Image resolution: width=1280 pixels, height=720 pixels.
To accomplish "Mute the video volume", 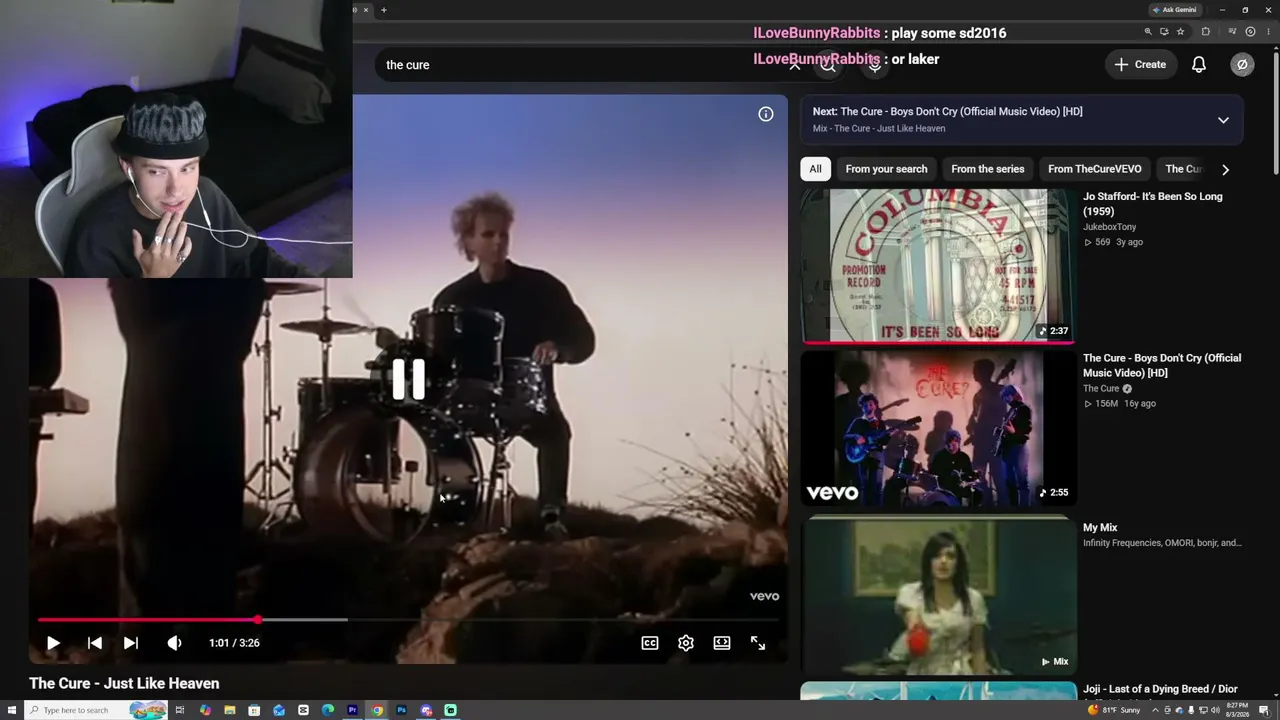I will tap(174, 643).
